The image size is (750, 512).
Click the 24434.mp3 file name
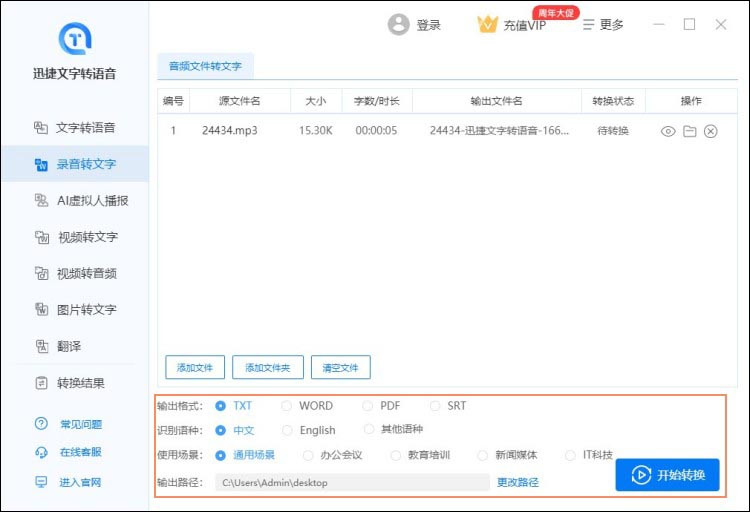[x=230, y=130]
